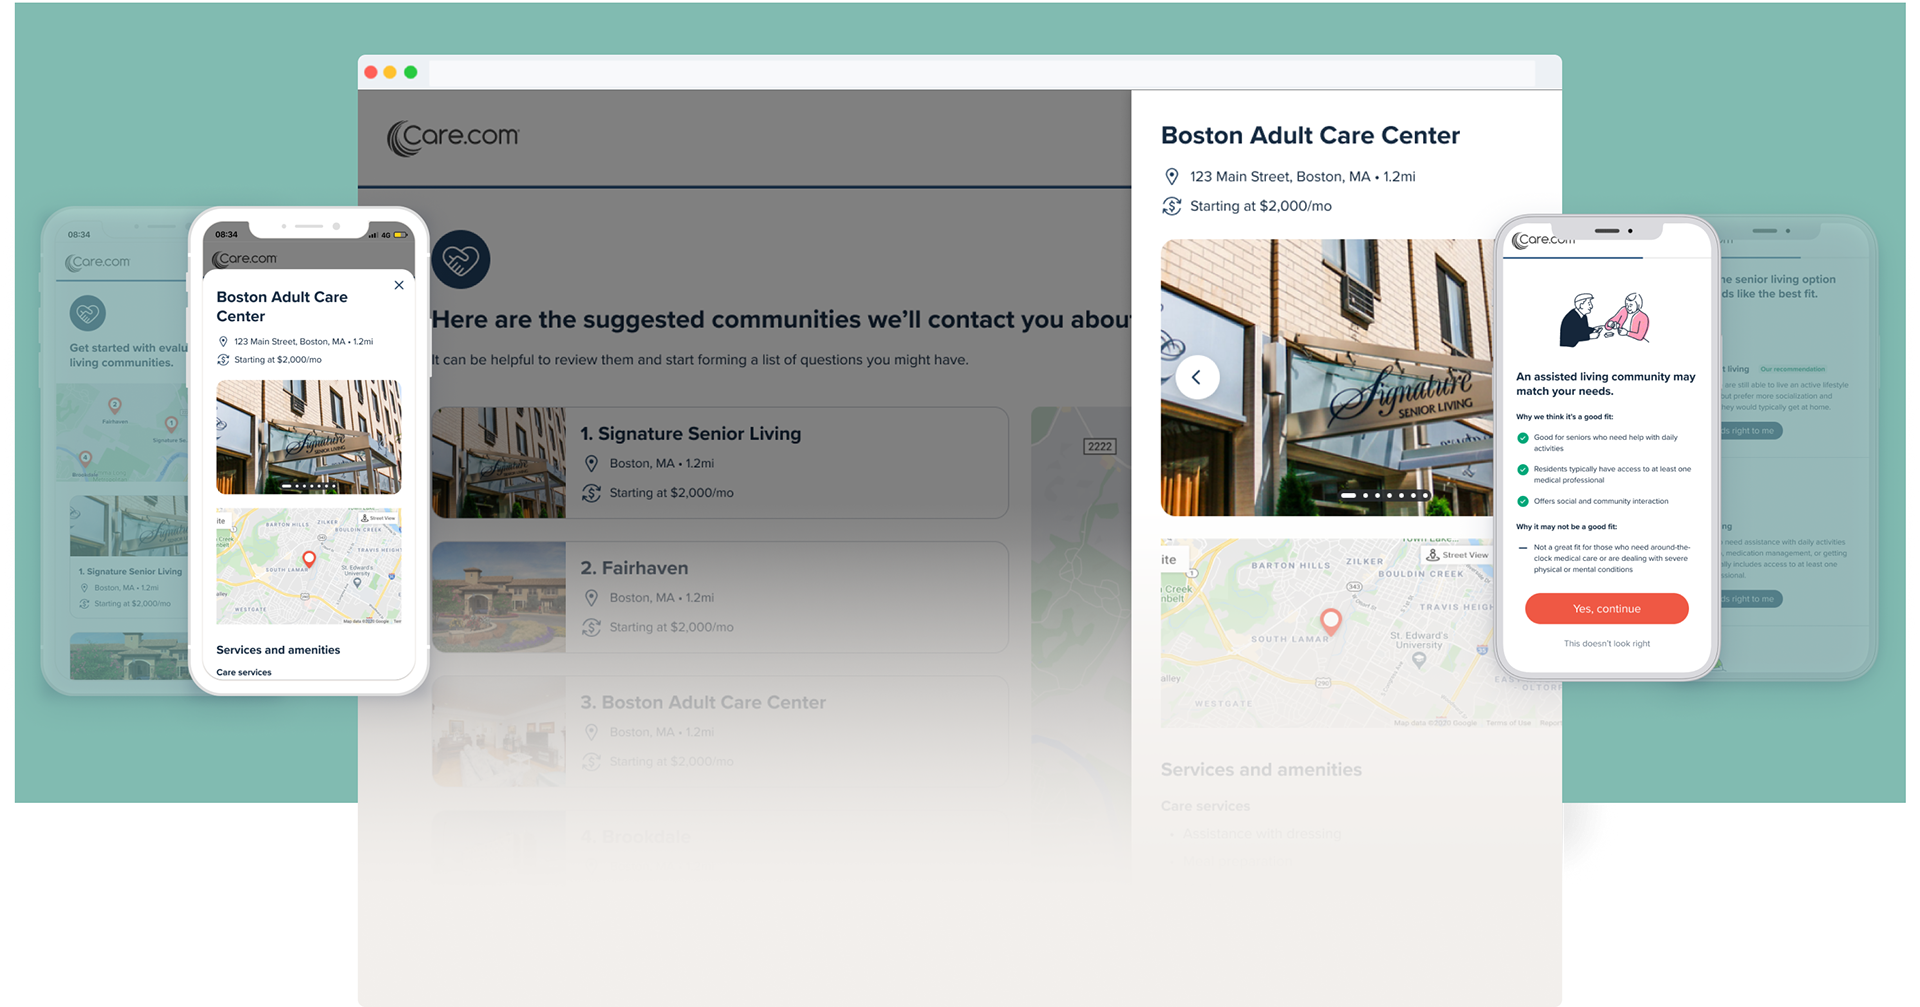Screen dimensions: 1920x1007
Task: Click the pricing icon in the Signature Senior Living card
Action: [x=591, y=493]
